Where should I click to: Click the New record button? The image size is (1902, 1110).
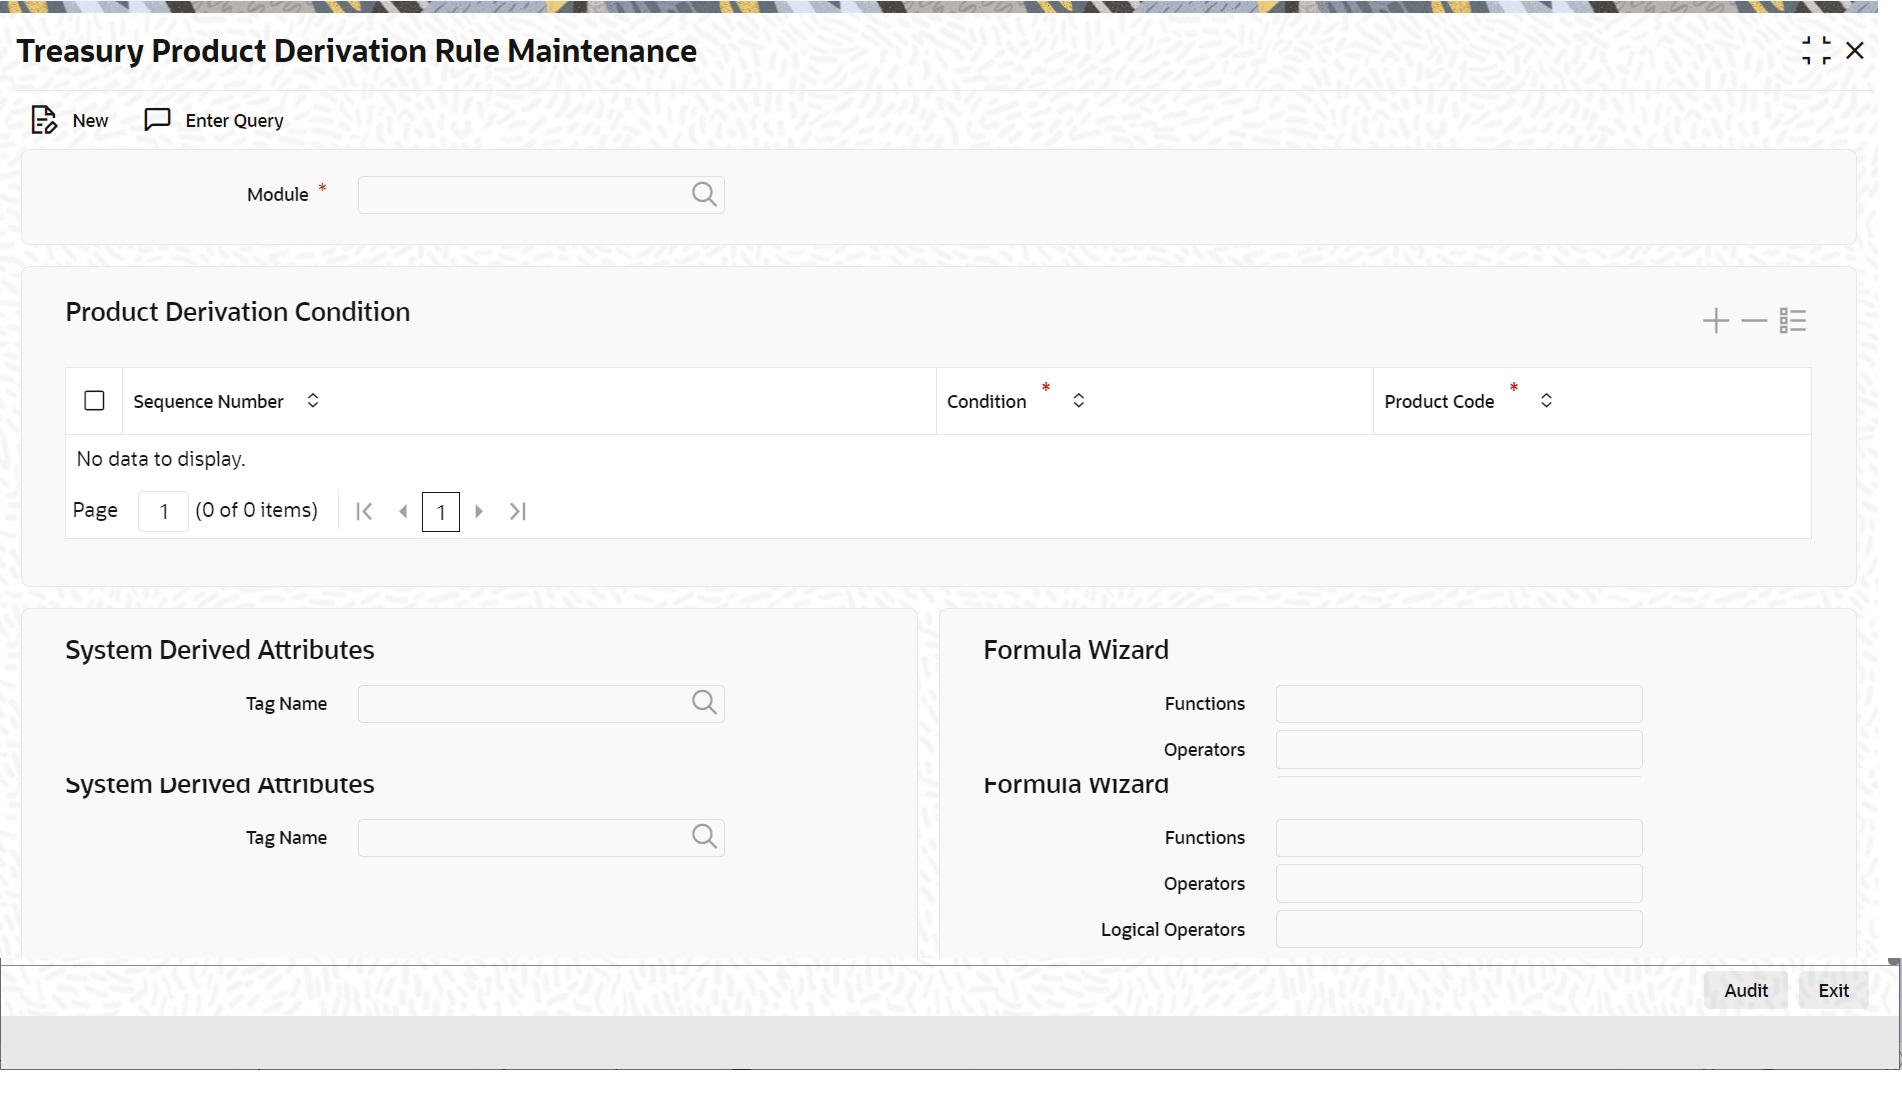point(70,120)
